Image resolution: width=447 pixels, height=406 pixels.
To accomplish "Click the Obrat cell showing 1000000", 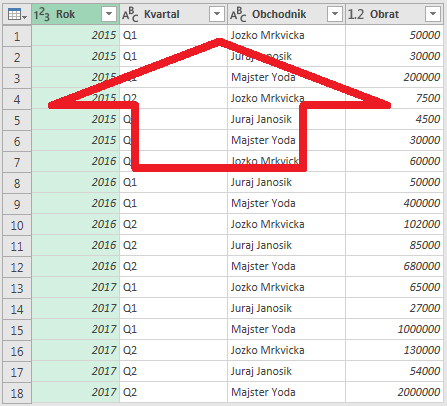I will coord(394,329).
